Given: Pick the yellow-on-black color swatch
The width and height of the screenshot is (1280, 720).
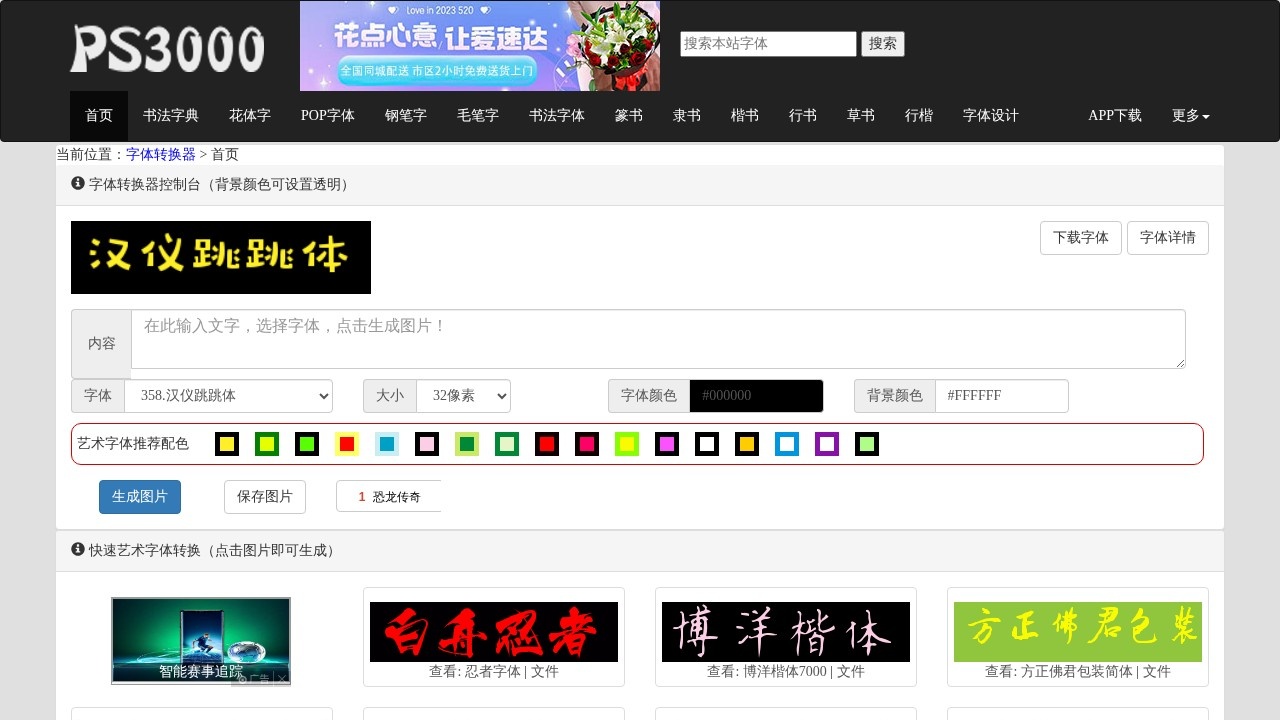Looking at the screenshot, I should tap(227, 444).
